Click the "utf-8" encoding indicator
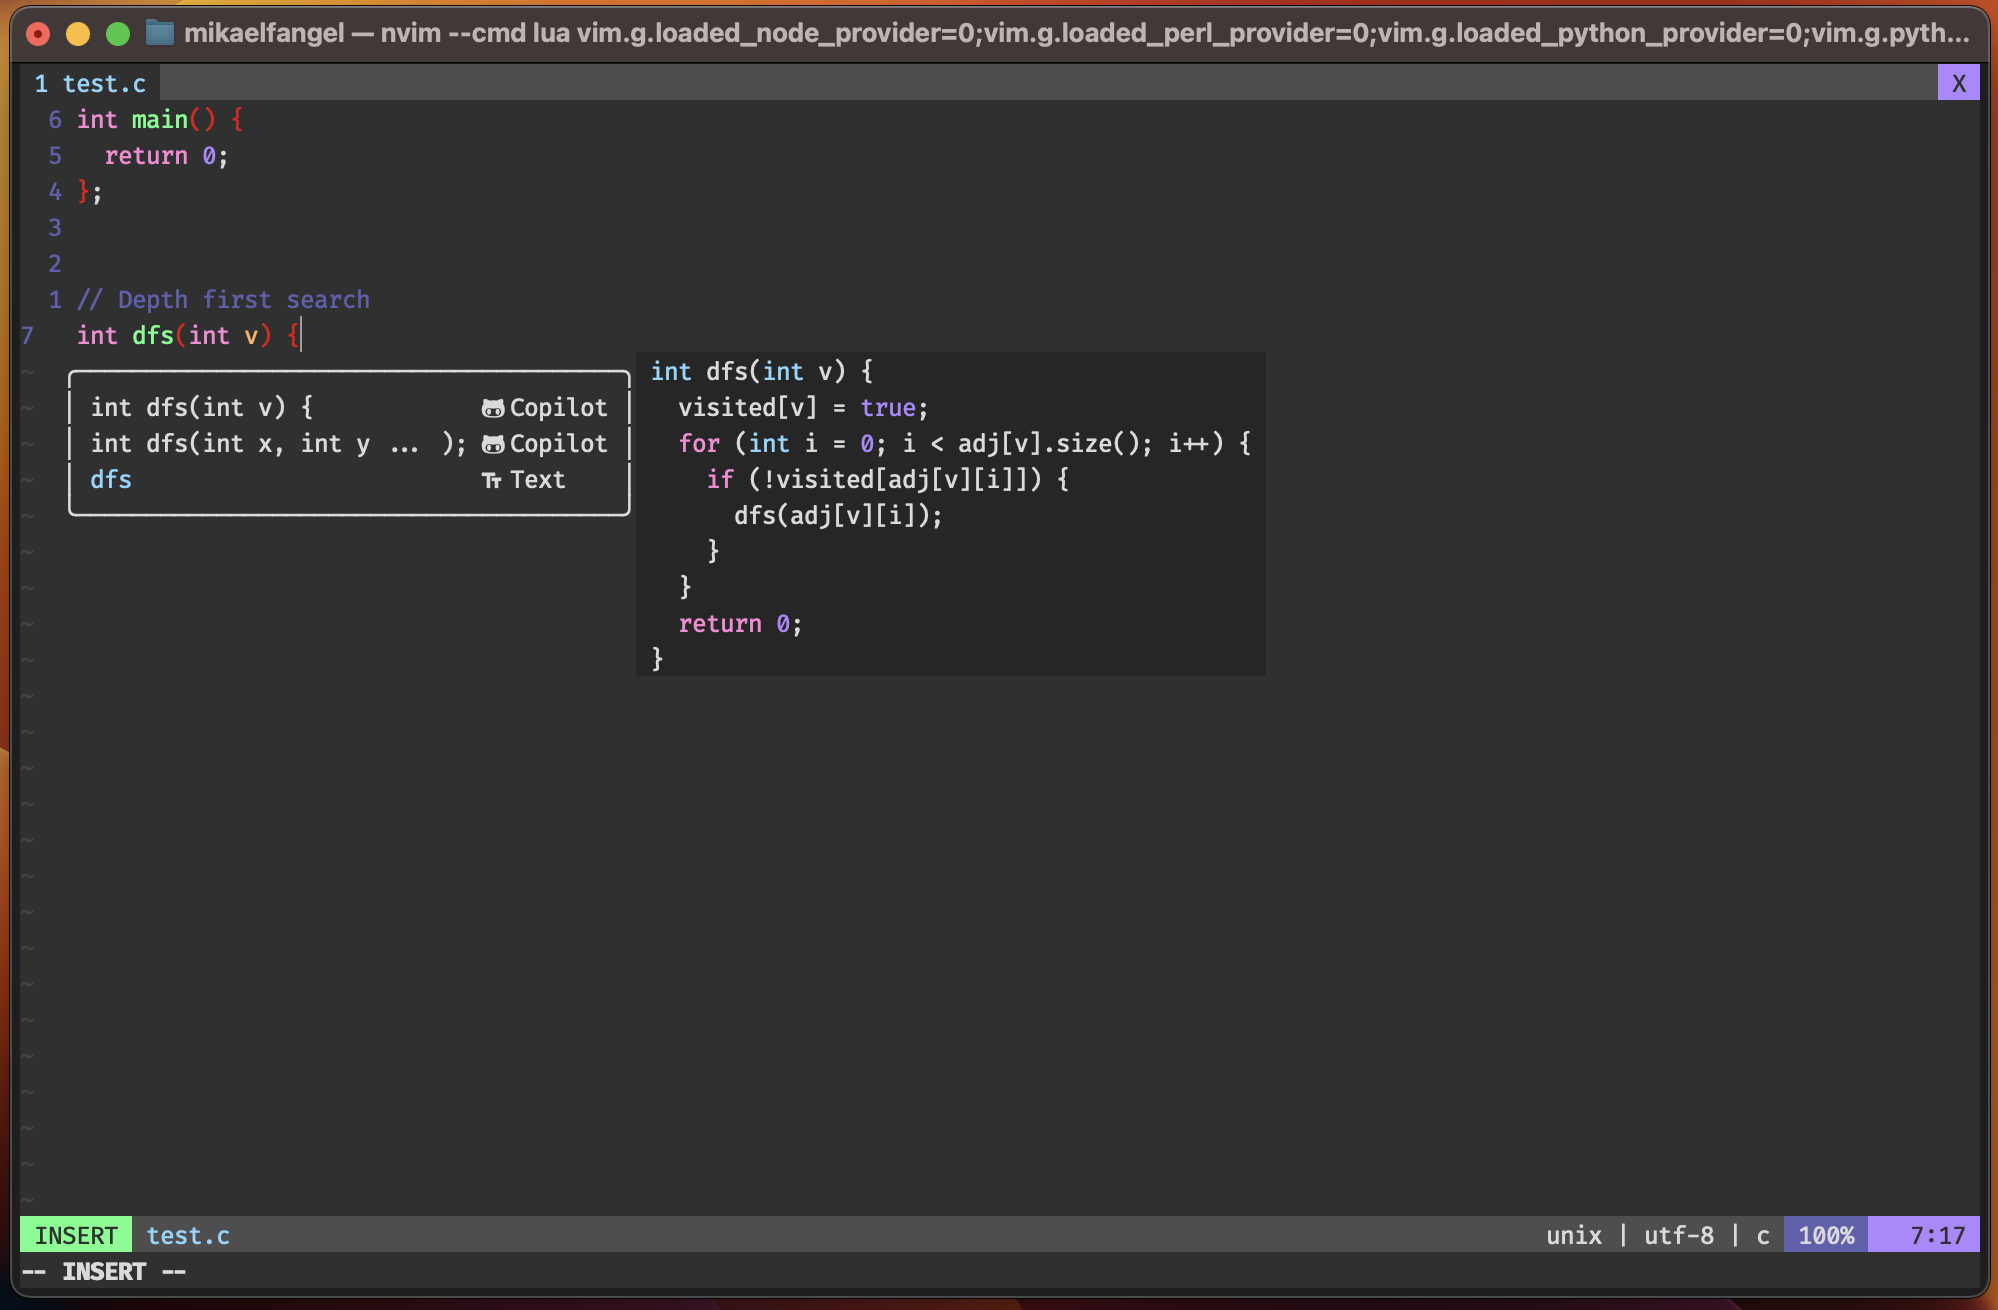 tap(1680, 1235)
